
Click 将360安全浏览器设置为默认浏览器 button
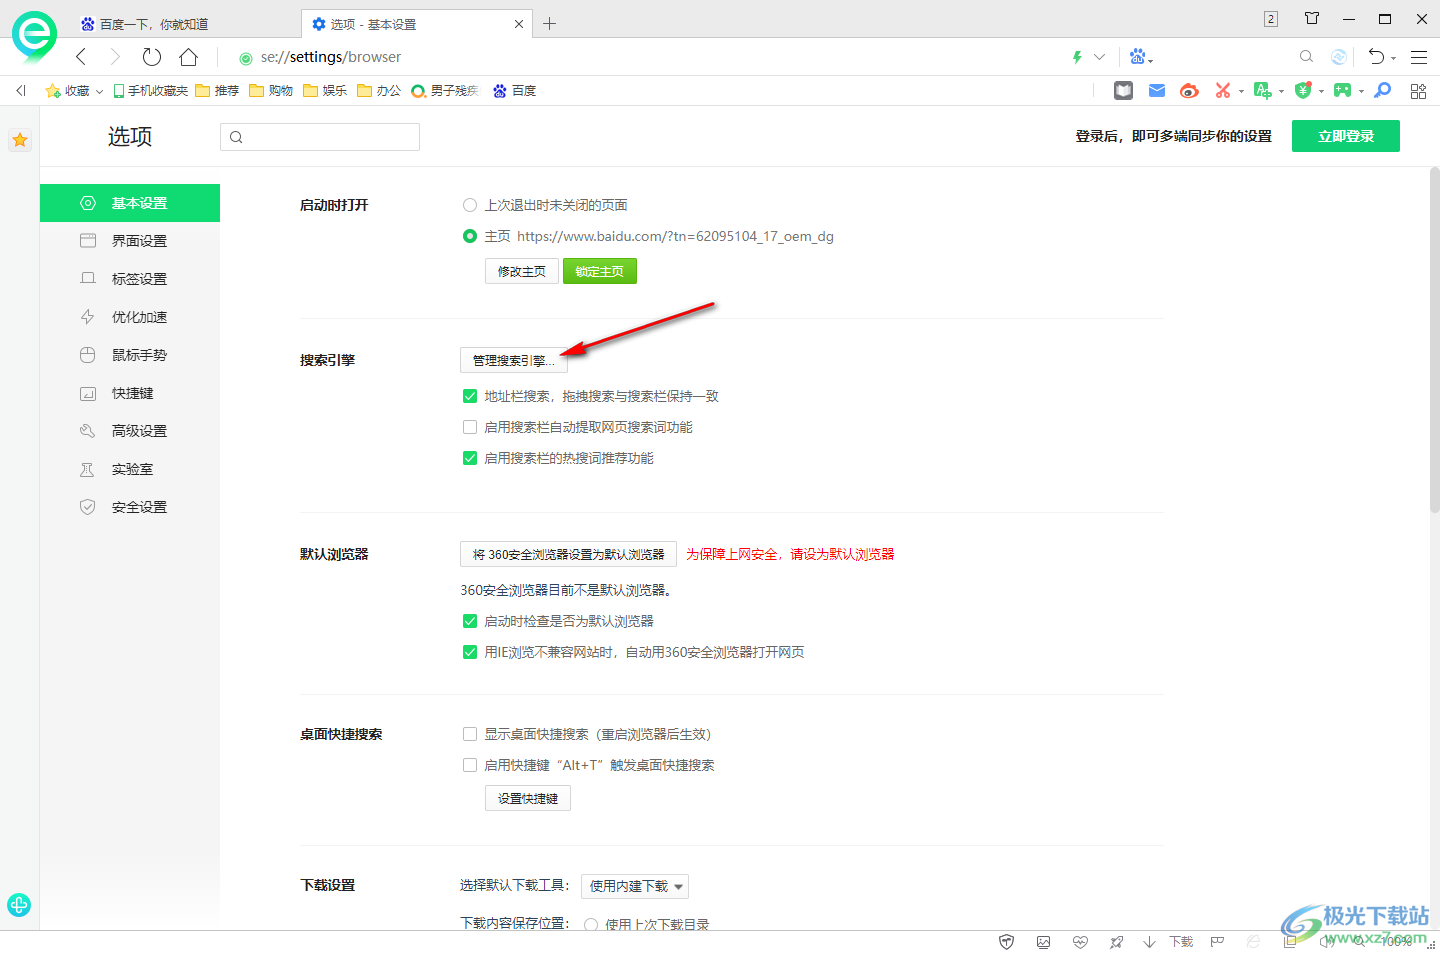click(x=568, y=554)
